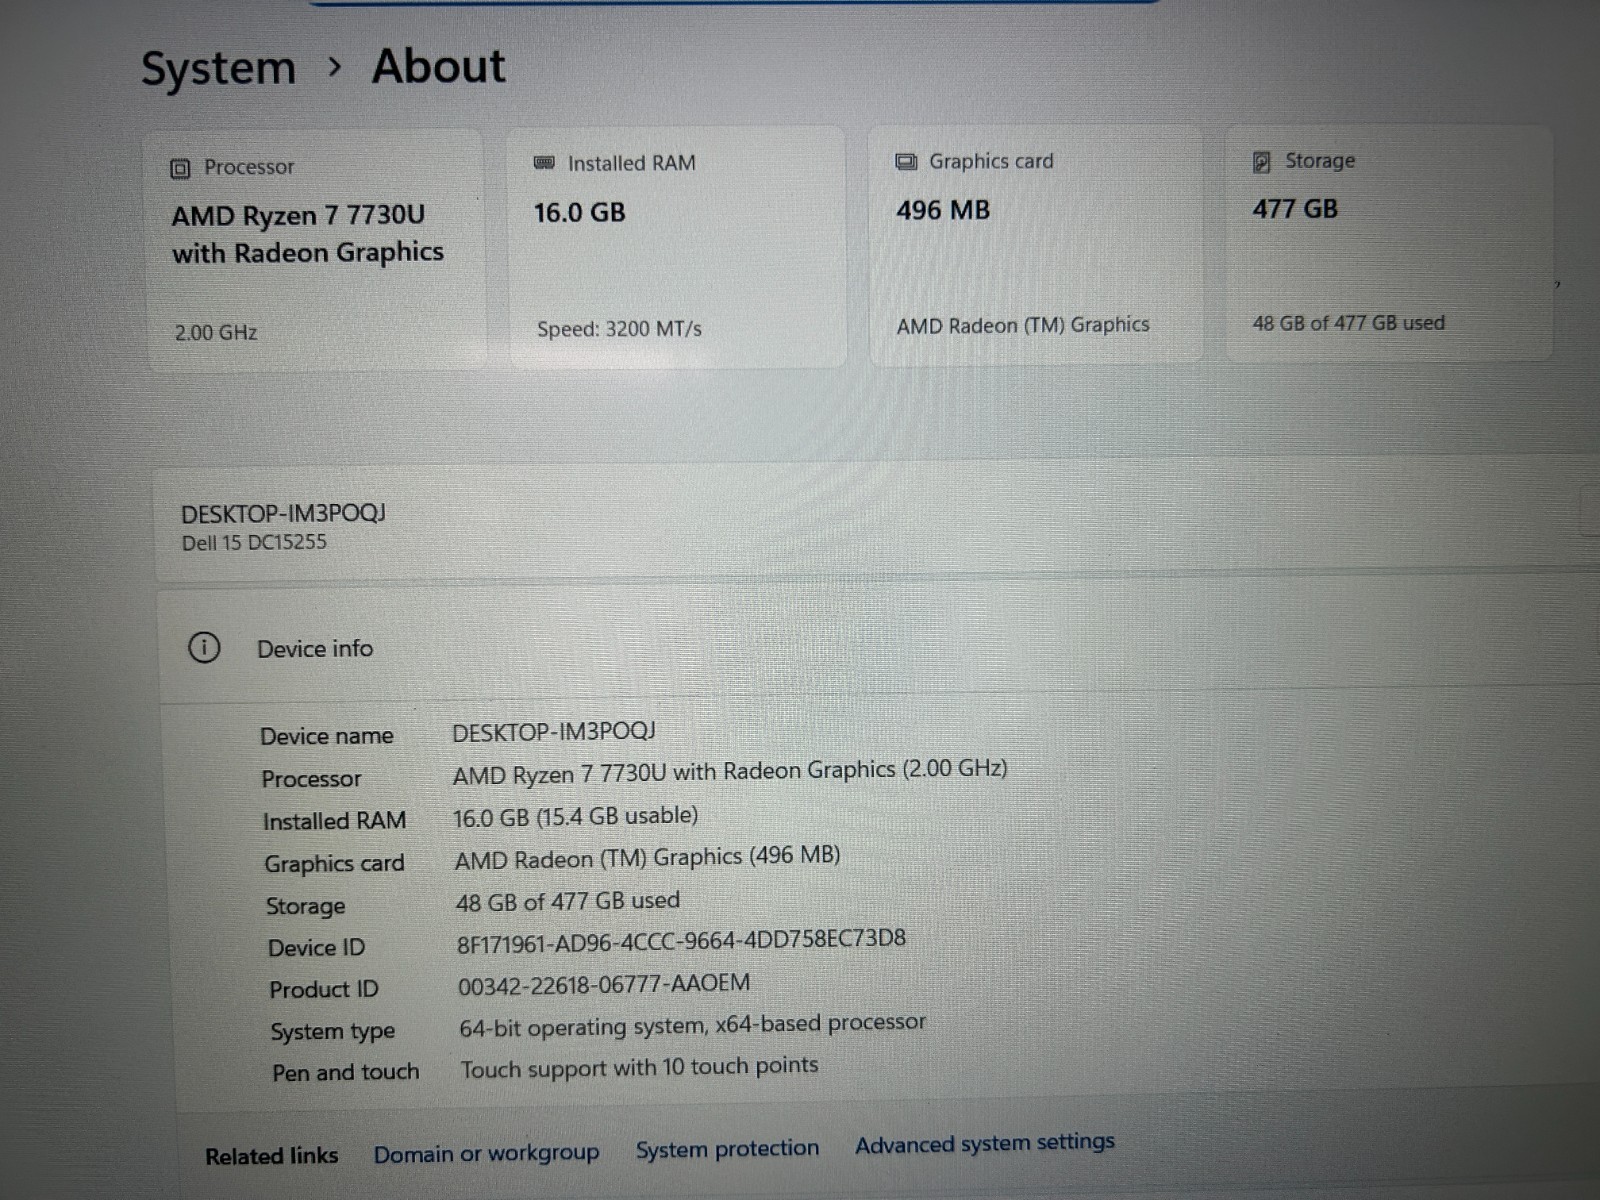Select '2.00 GHz' in Processor card

(216, 333)
